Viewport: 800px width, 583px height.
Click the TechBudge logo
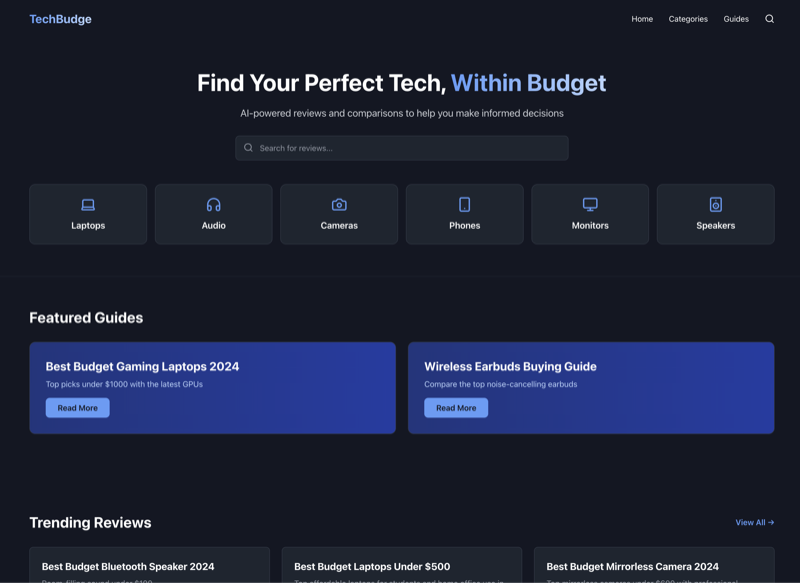point(62,18)
